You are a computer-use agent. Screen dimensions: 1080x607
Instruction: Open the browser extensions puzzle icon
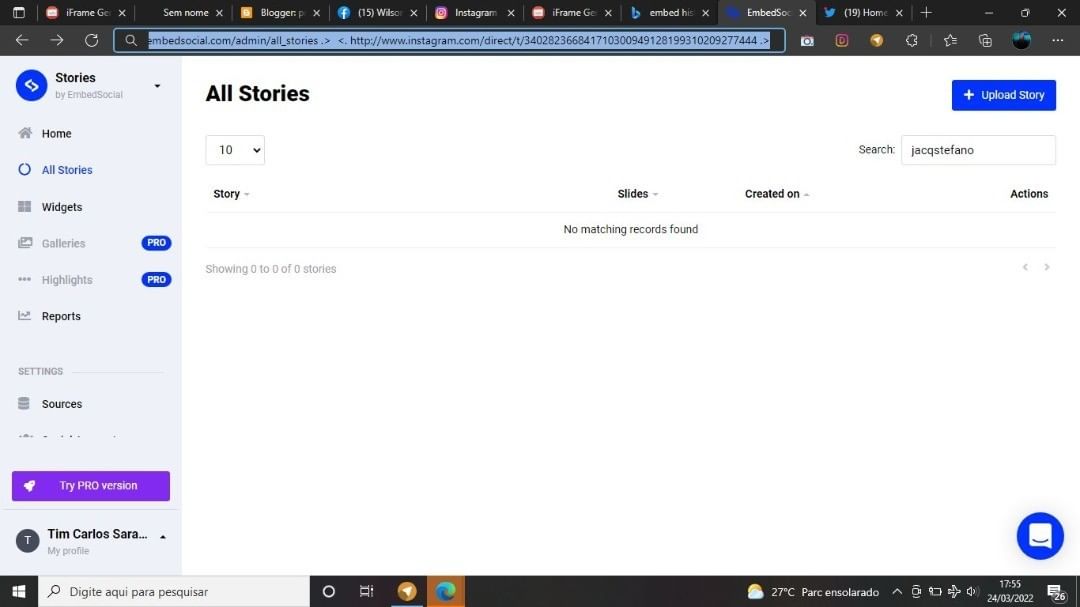(912, 41)
